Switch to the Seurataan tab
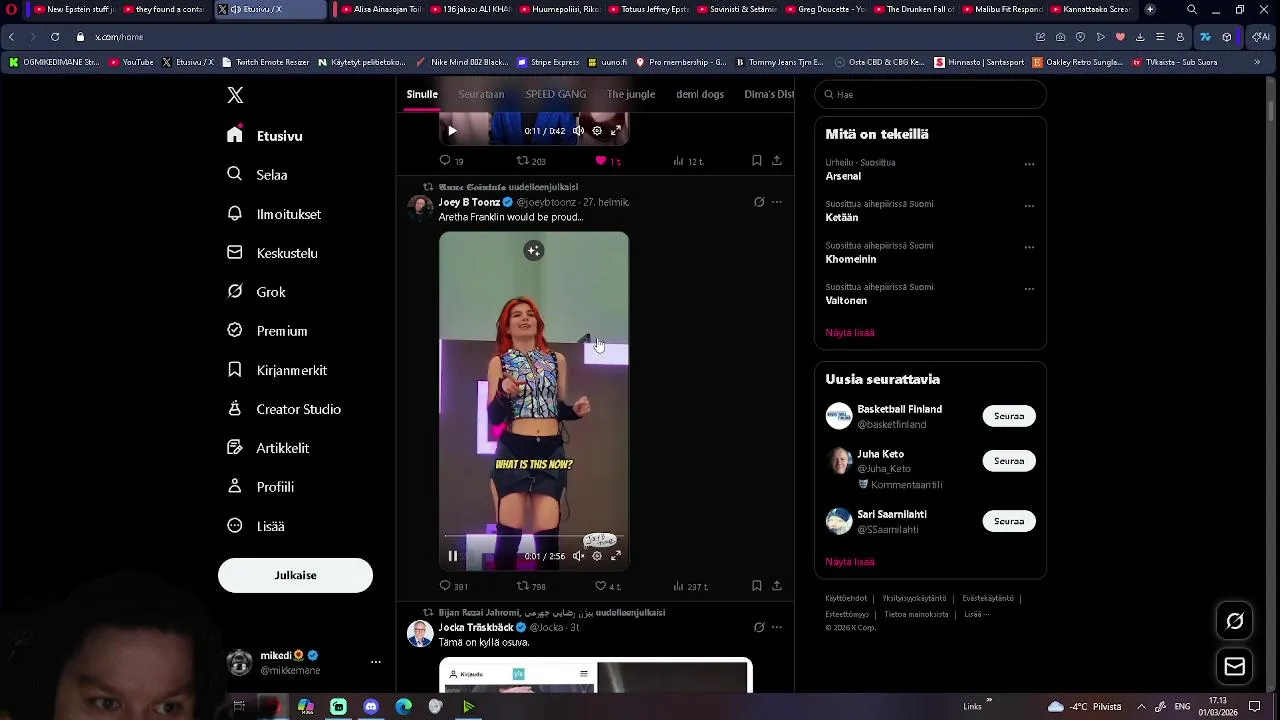Viewport: 1280px width, 720px height. [x=481, y=94]
